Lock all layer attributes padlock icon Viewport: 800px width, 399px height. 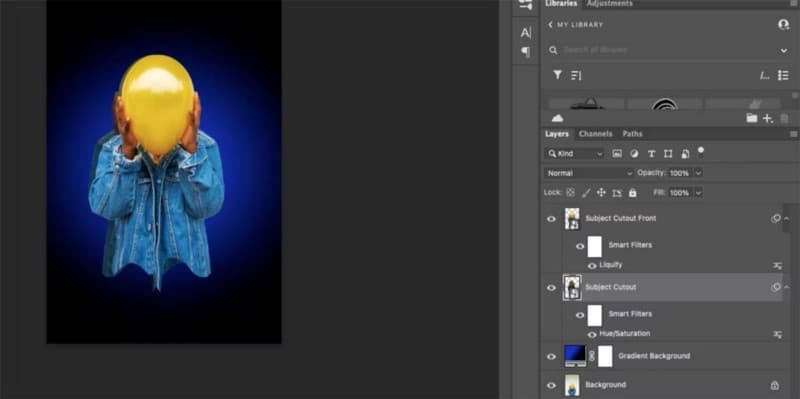(x=633, y=193)
